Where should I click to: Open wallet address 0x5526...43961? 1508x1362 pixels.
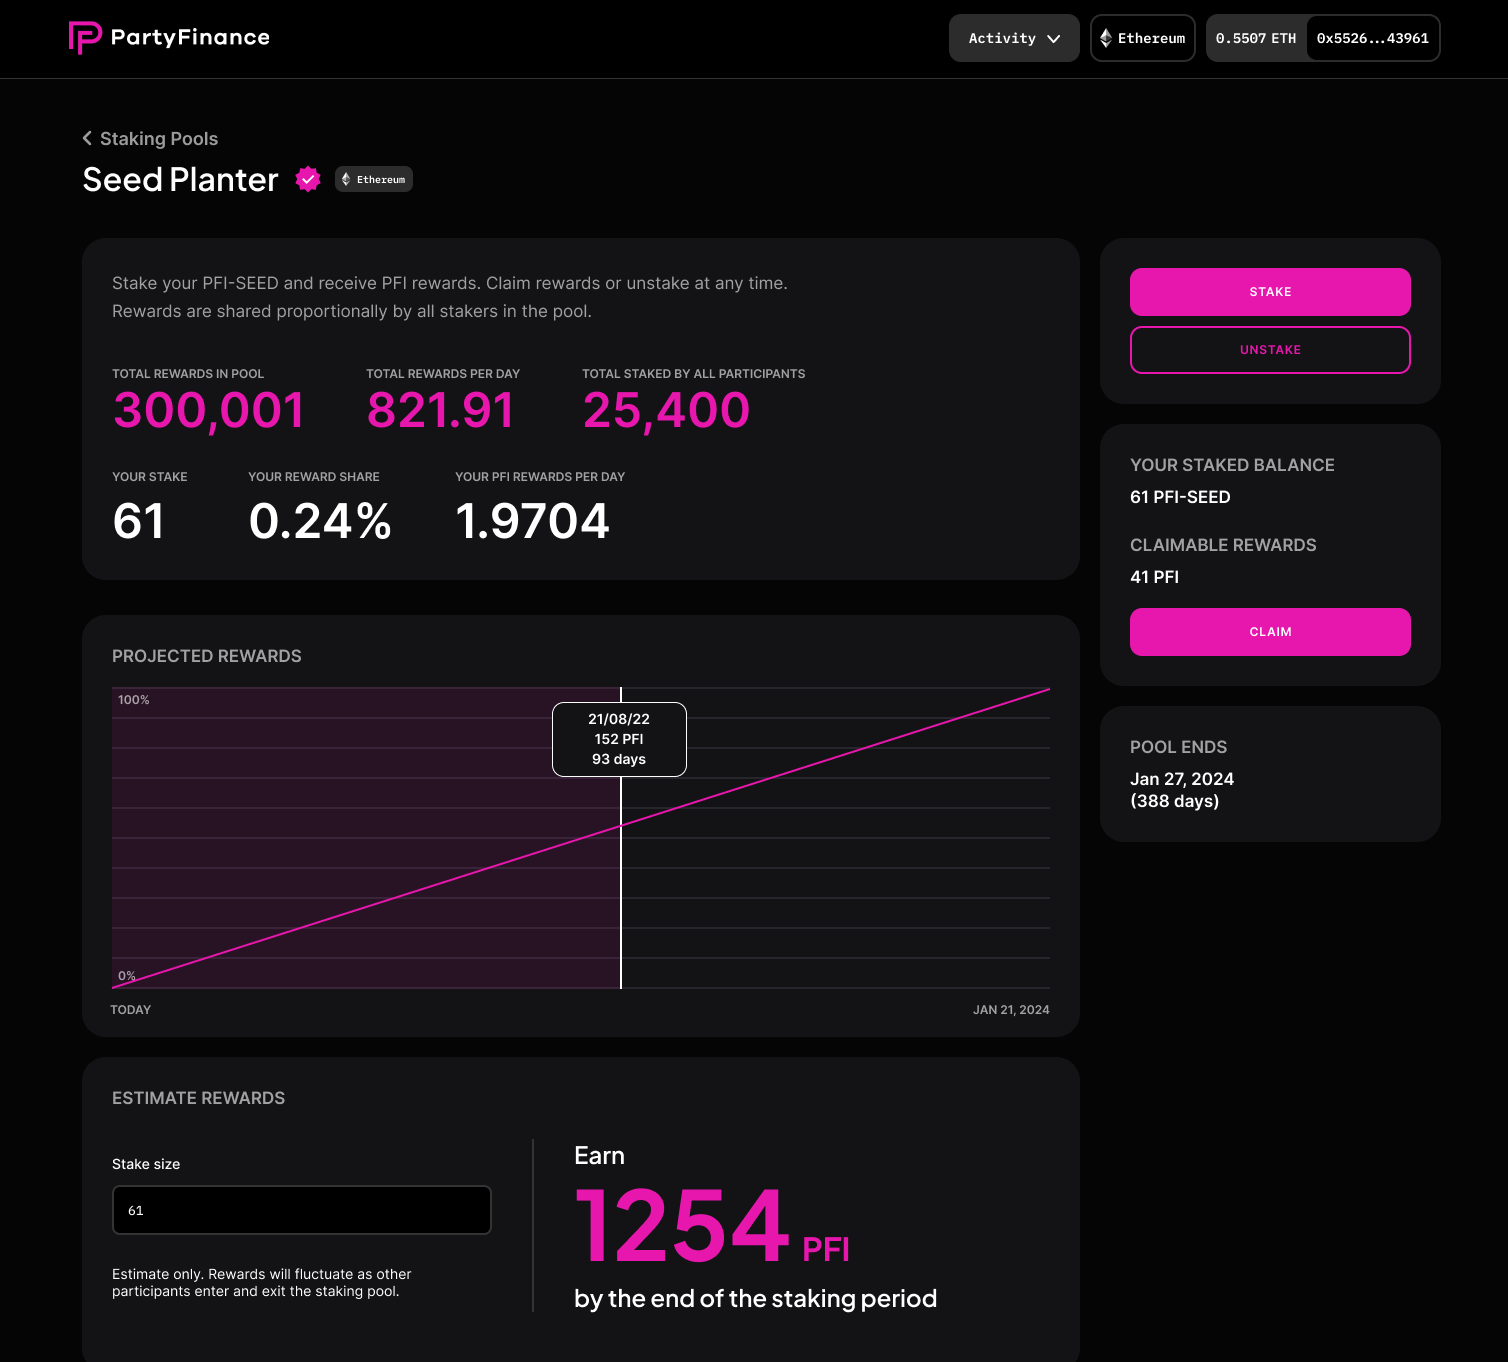(1372, 38)
